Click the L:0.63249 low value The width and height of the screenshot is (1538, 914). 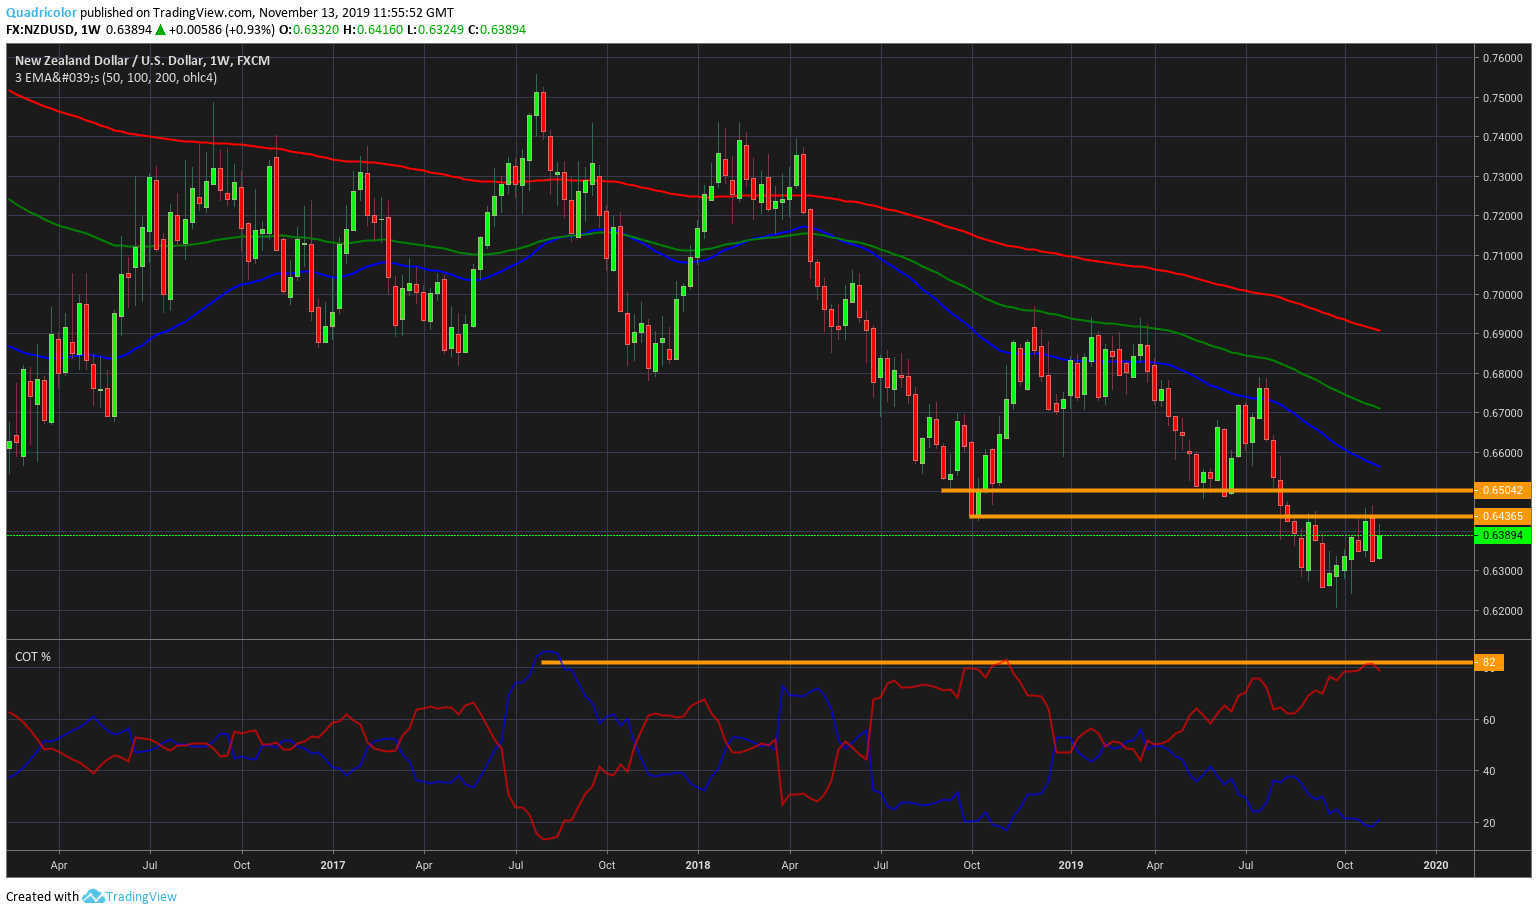pos(435,30)
